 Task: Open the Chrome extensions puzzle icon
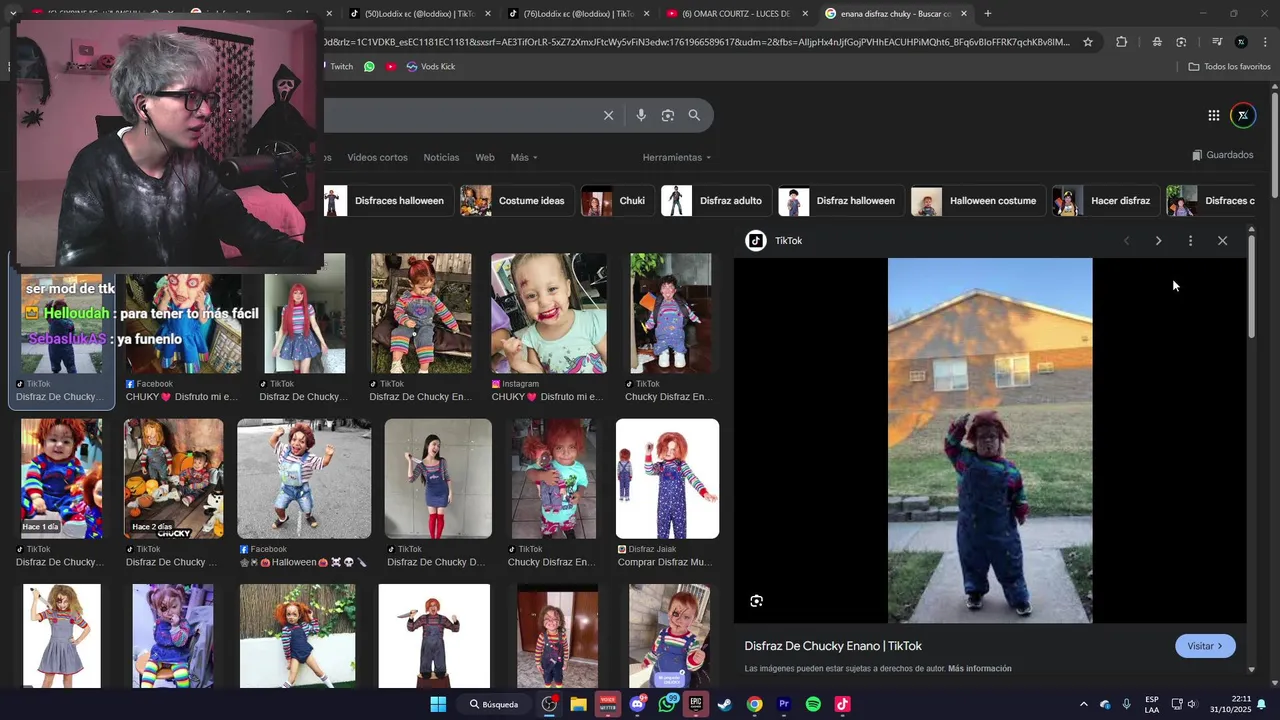point(1121,42)
